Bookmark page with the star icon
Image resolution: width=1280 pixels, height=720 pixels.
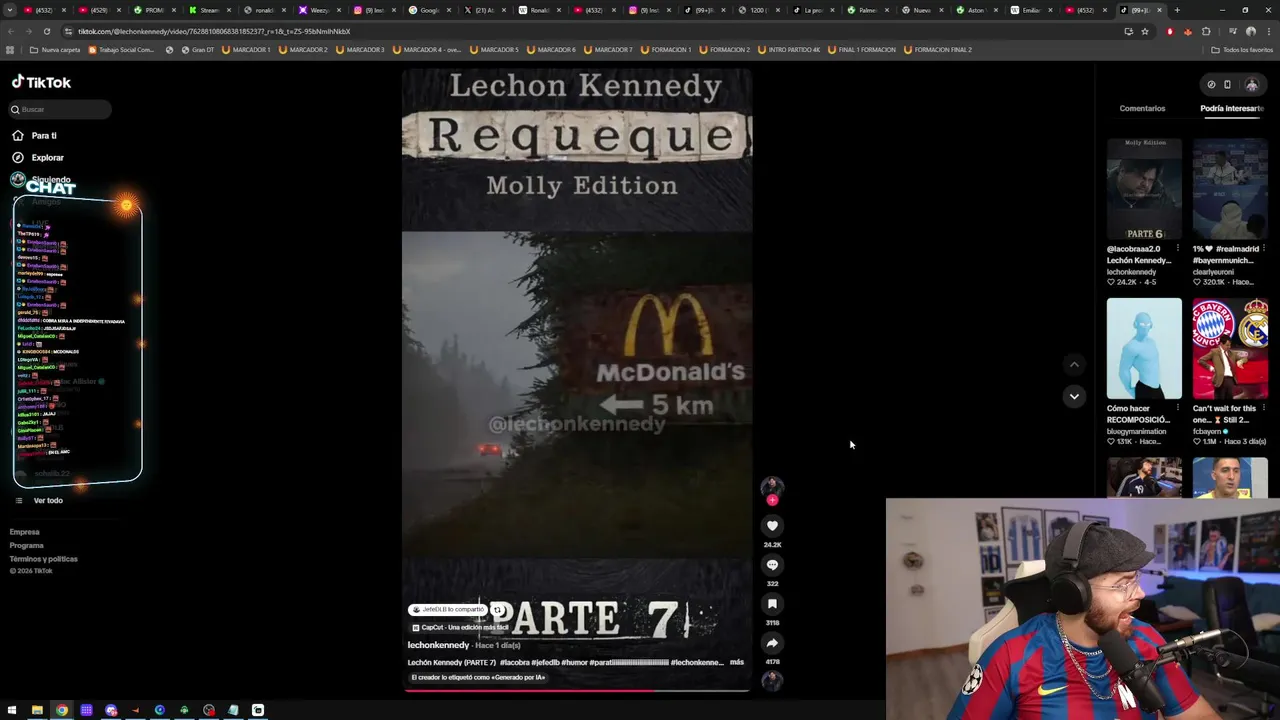(x=1145, y=31)
